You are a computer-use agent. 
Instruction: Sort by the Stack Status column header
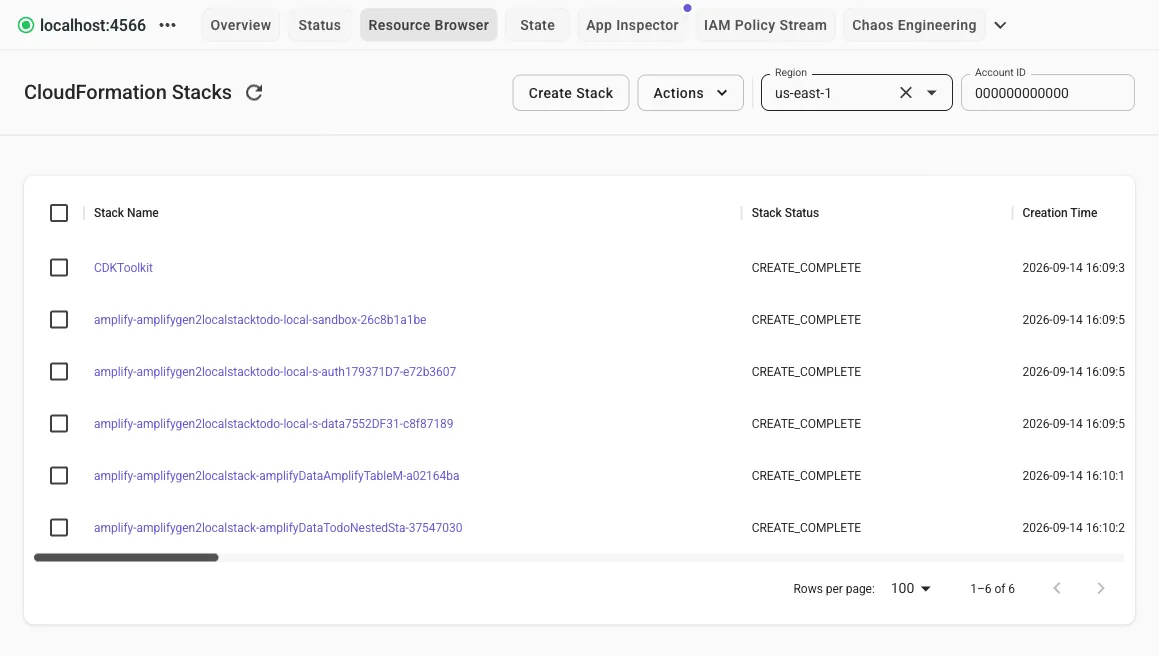tap(785, 213)
